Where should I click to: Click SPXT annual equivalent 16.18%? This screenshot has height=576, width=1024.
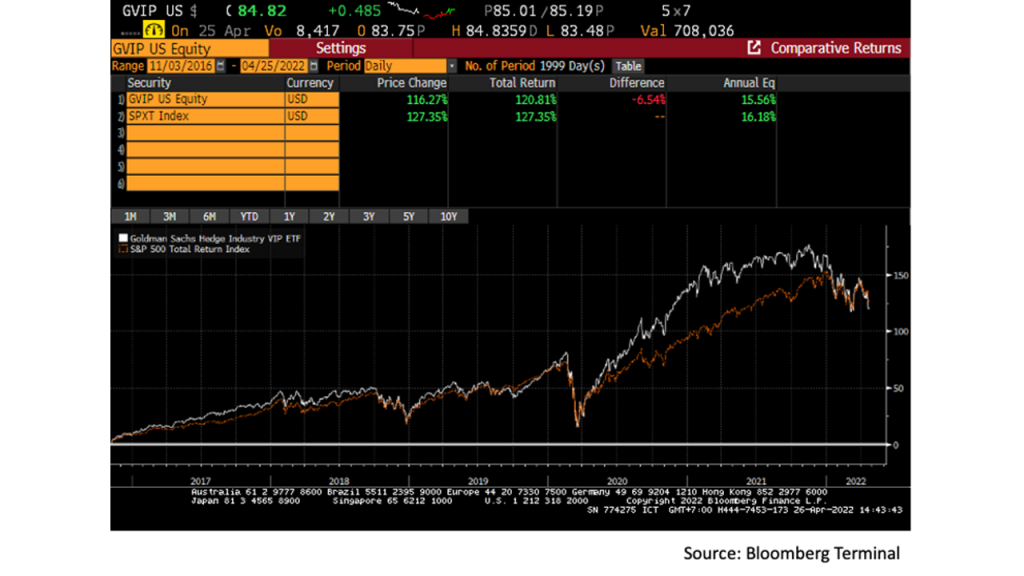tap(758, 117)
